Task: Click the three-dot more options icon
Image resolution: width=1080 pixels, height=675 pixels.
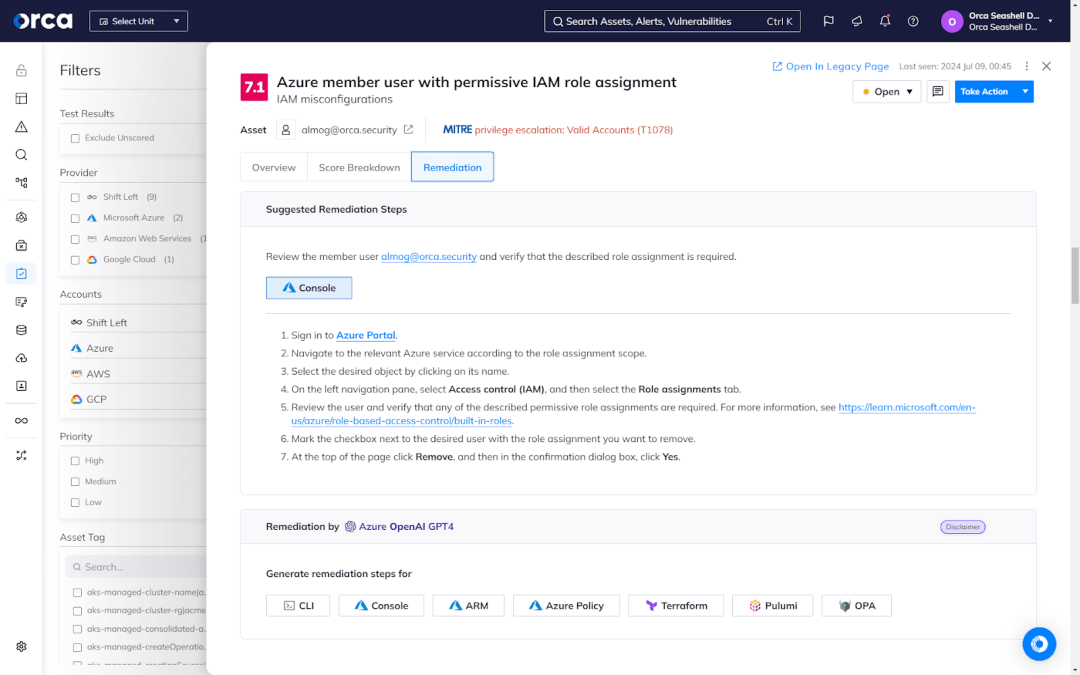Action: tap(1026, 66)
